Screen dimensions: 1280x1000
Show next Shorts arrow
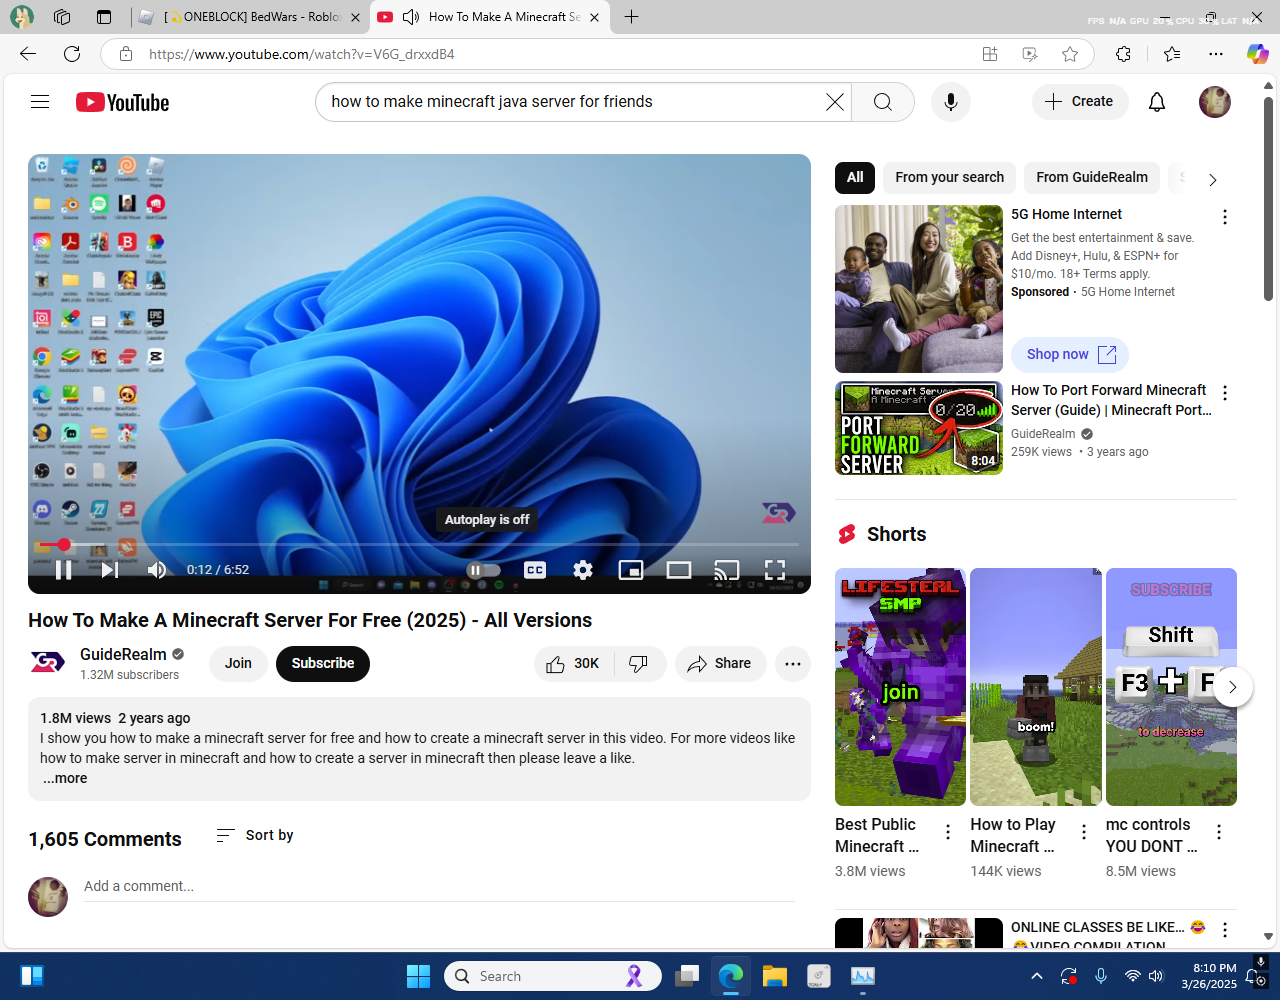click(1232, 687)
